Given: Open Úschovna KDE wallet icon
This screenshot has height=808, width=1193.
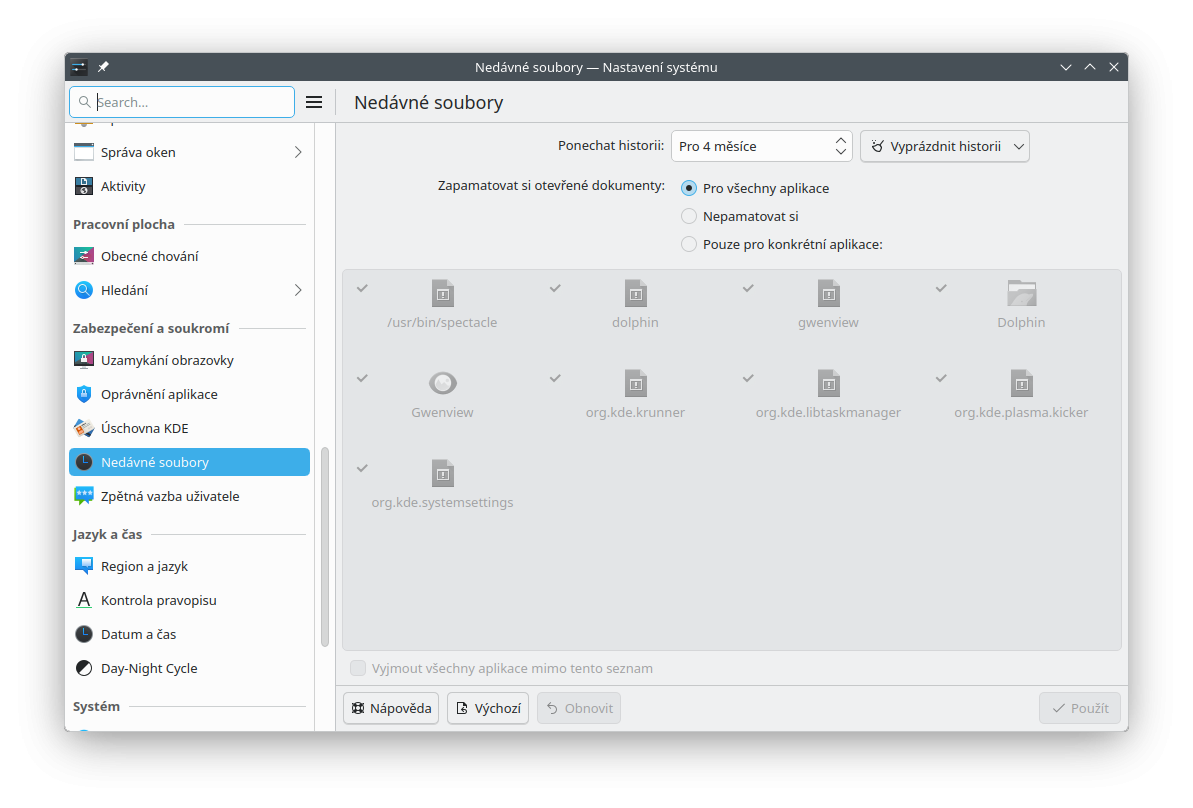Looking at the screenshot, I should (x=84, y=428).
